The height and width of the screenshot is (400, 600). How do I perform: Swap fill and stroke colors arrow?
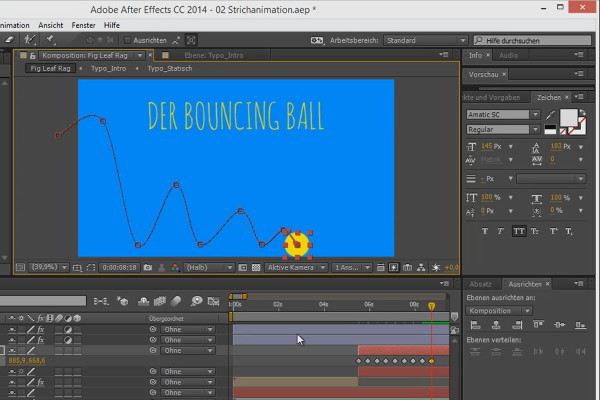point(582,112)
